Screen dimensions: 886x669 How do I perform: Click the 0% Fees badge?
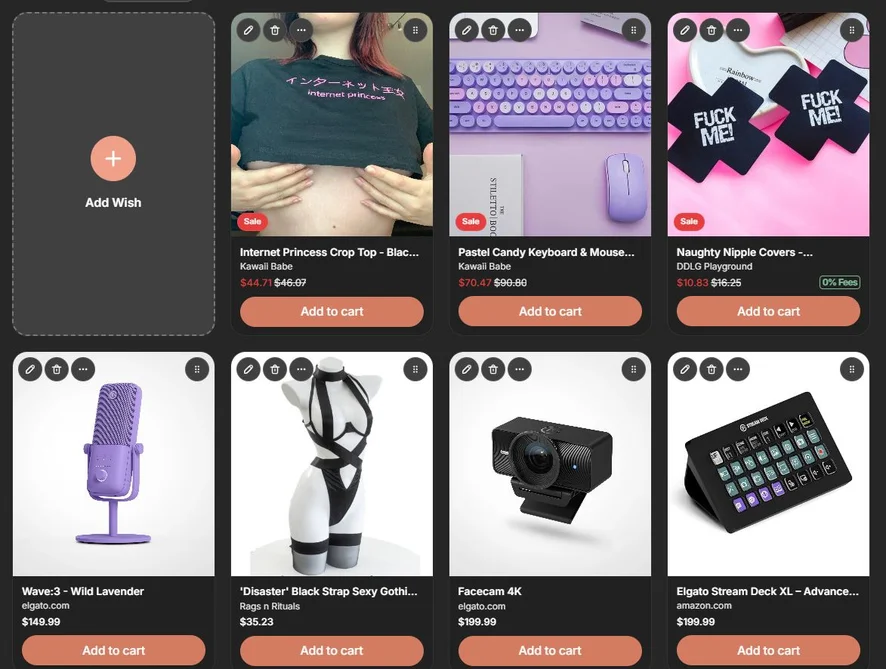click(x=840, y=282)
